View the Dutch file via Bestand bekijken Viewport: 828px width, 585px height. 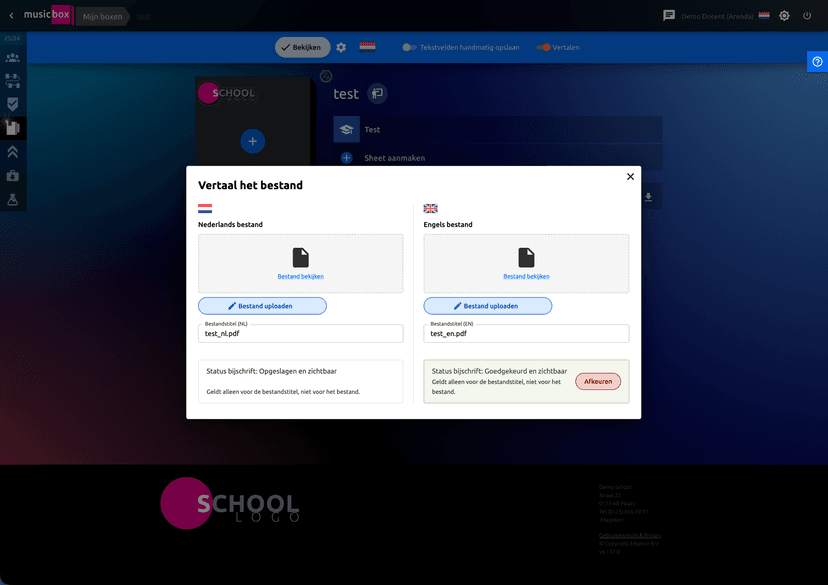(300, 276)
